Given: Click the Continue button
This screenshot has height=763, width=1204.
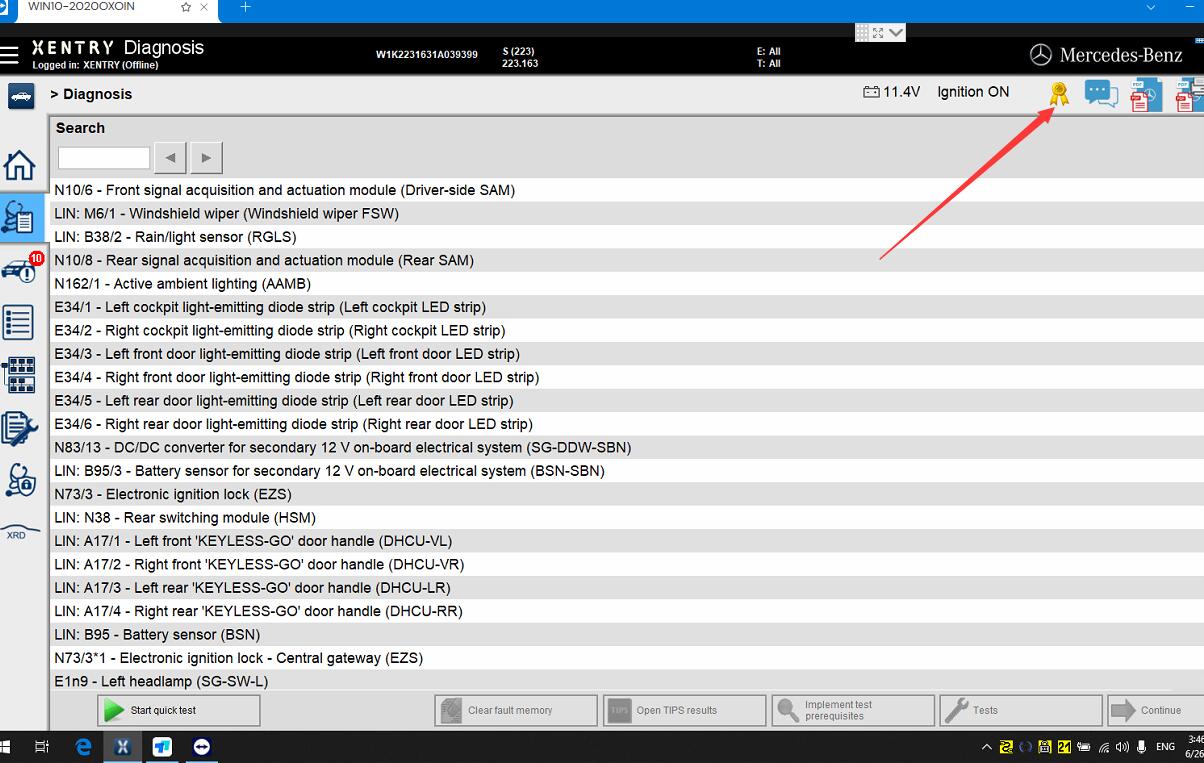Looking at the screenshot, I should (x=1156, y=710).
